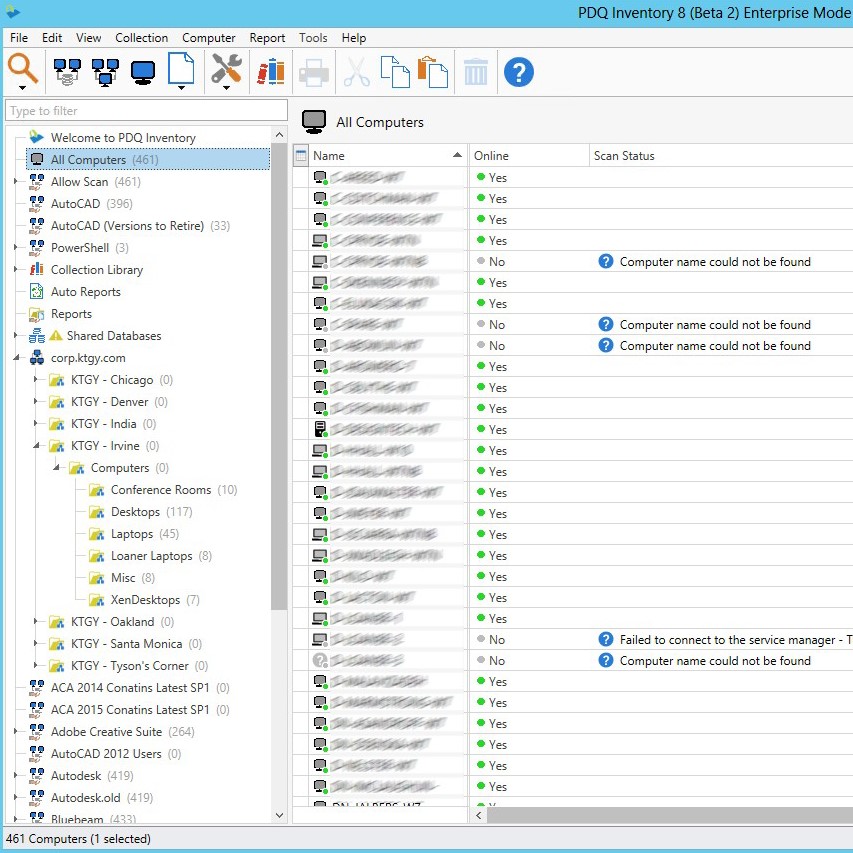Open search icon dropdown arrow
The width and height of the screenshot is (853, 853).
(22, 88)
